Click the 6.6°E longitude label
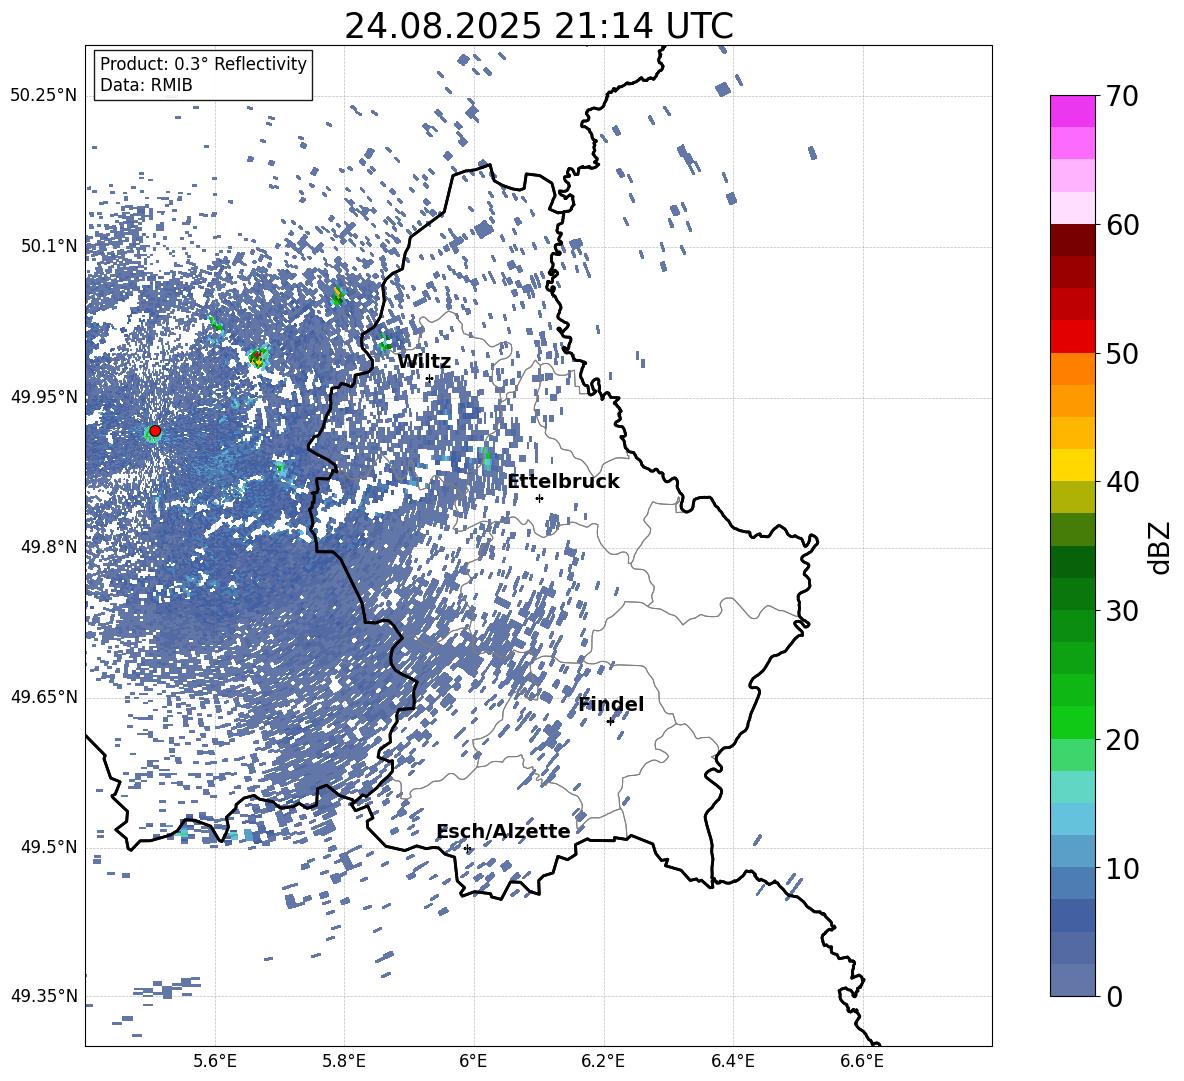Screen dimensions: 1184x1081 click(x=862, y=1061)
